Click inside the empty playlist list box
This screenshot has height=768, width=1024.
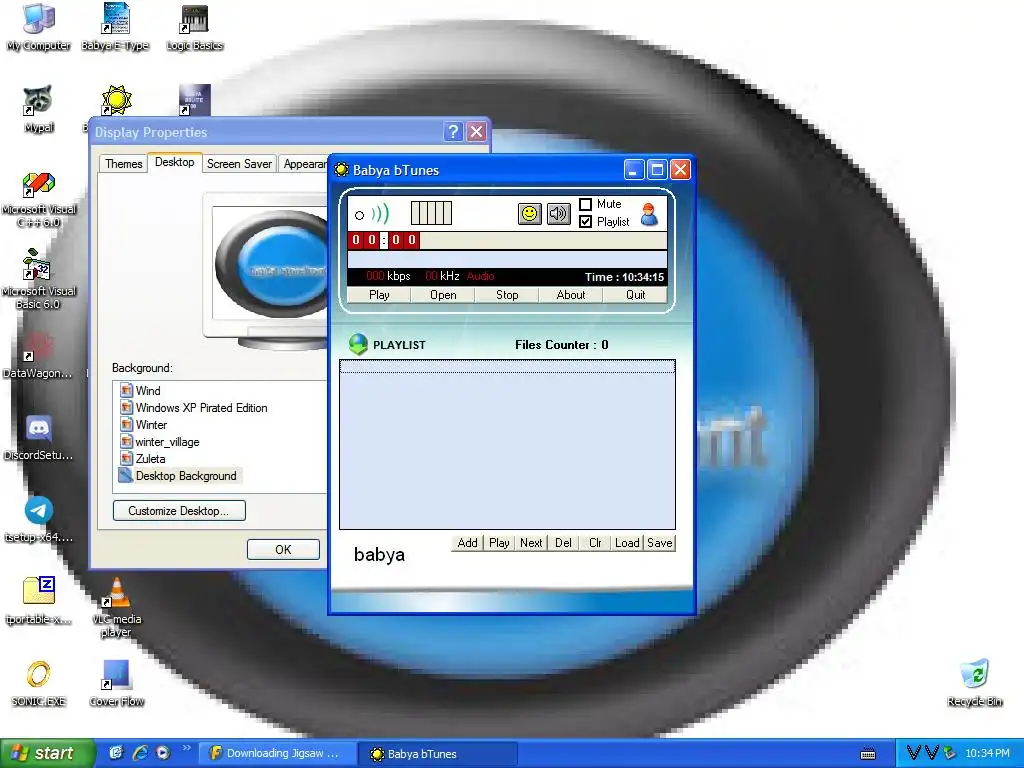coord(507,444)
